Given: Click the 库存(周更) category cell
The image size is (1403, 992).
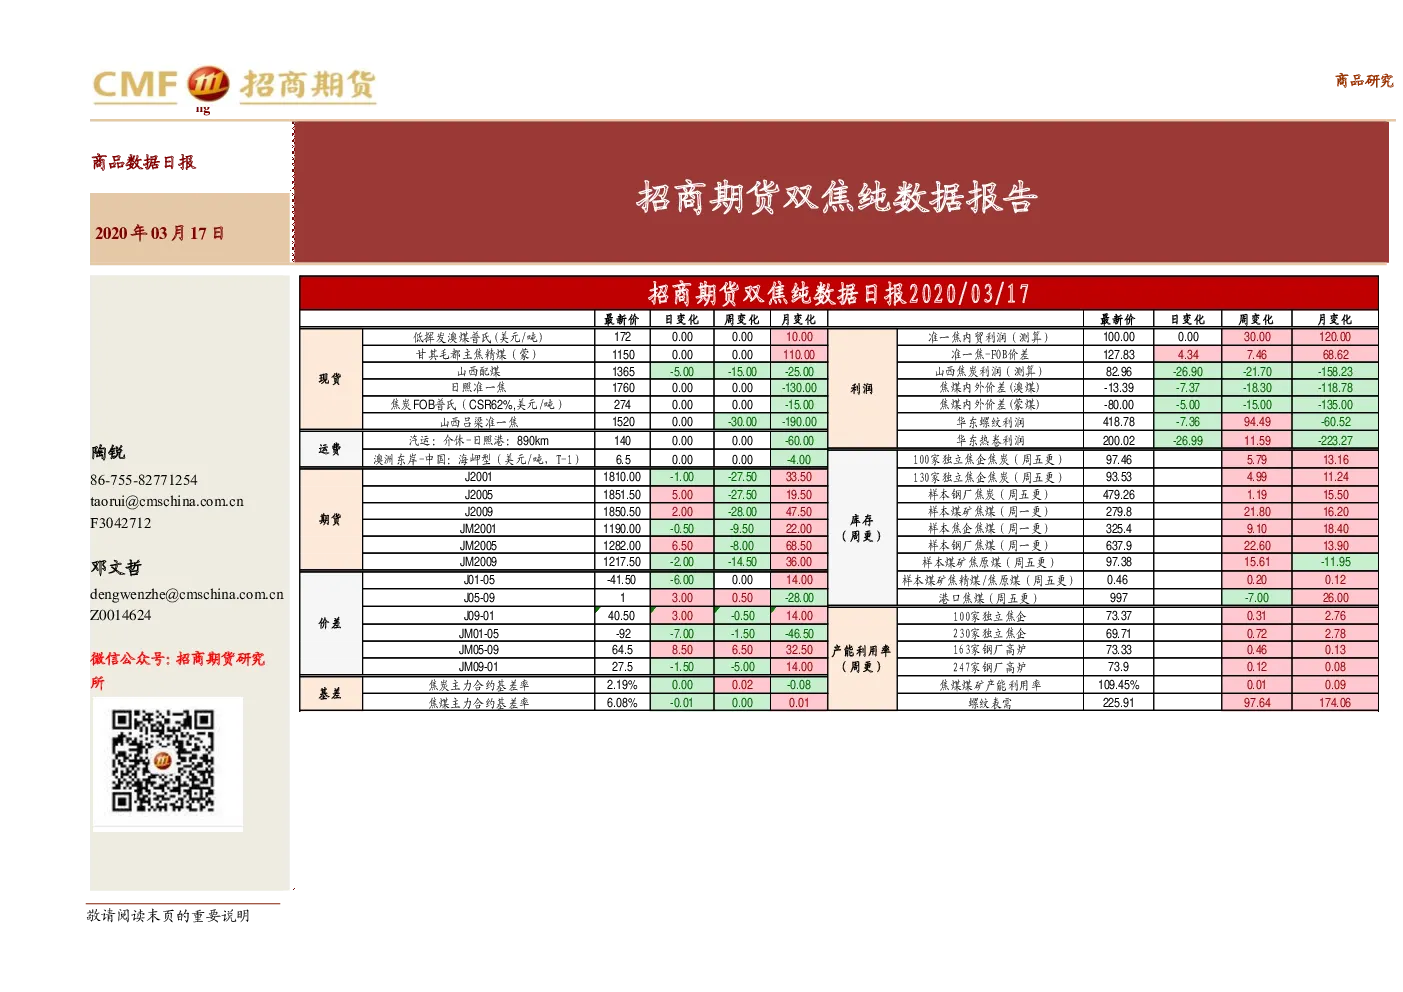Looking at the screenshot, I should point(862,529).
